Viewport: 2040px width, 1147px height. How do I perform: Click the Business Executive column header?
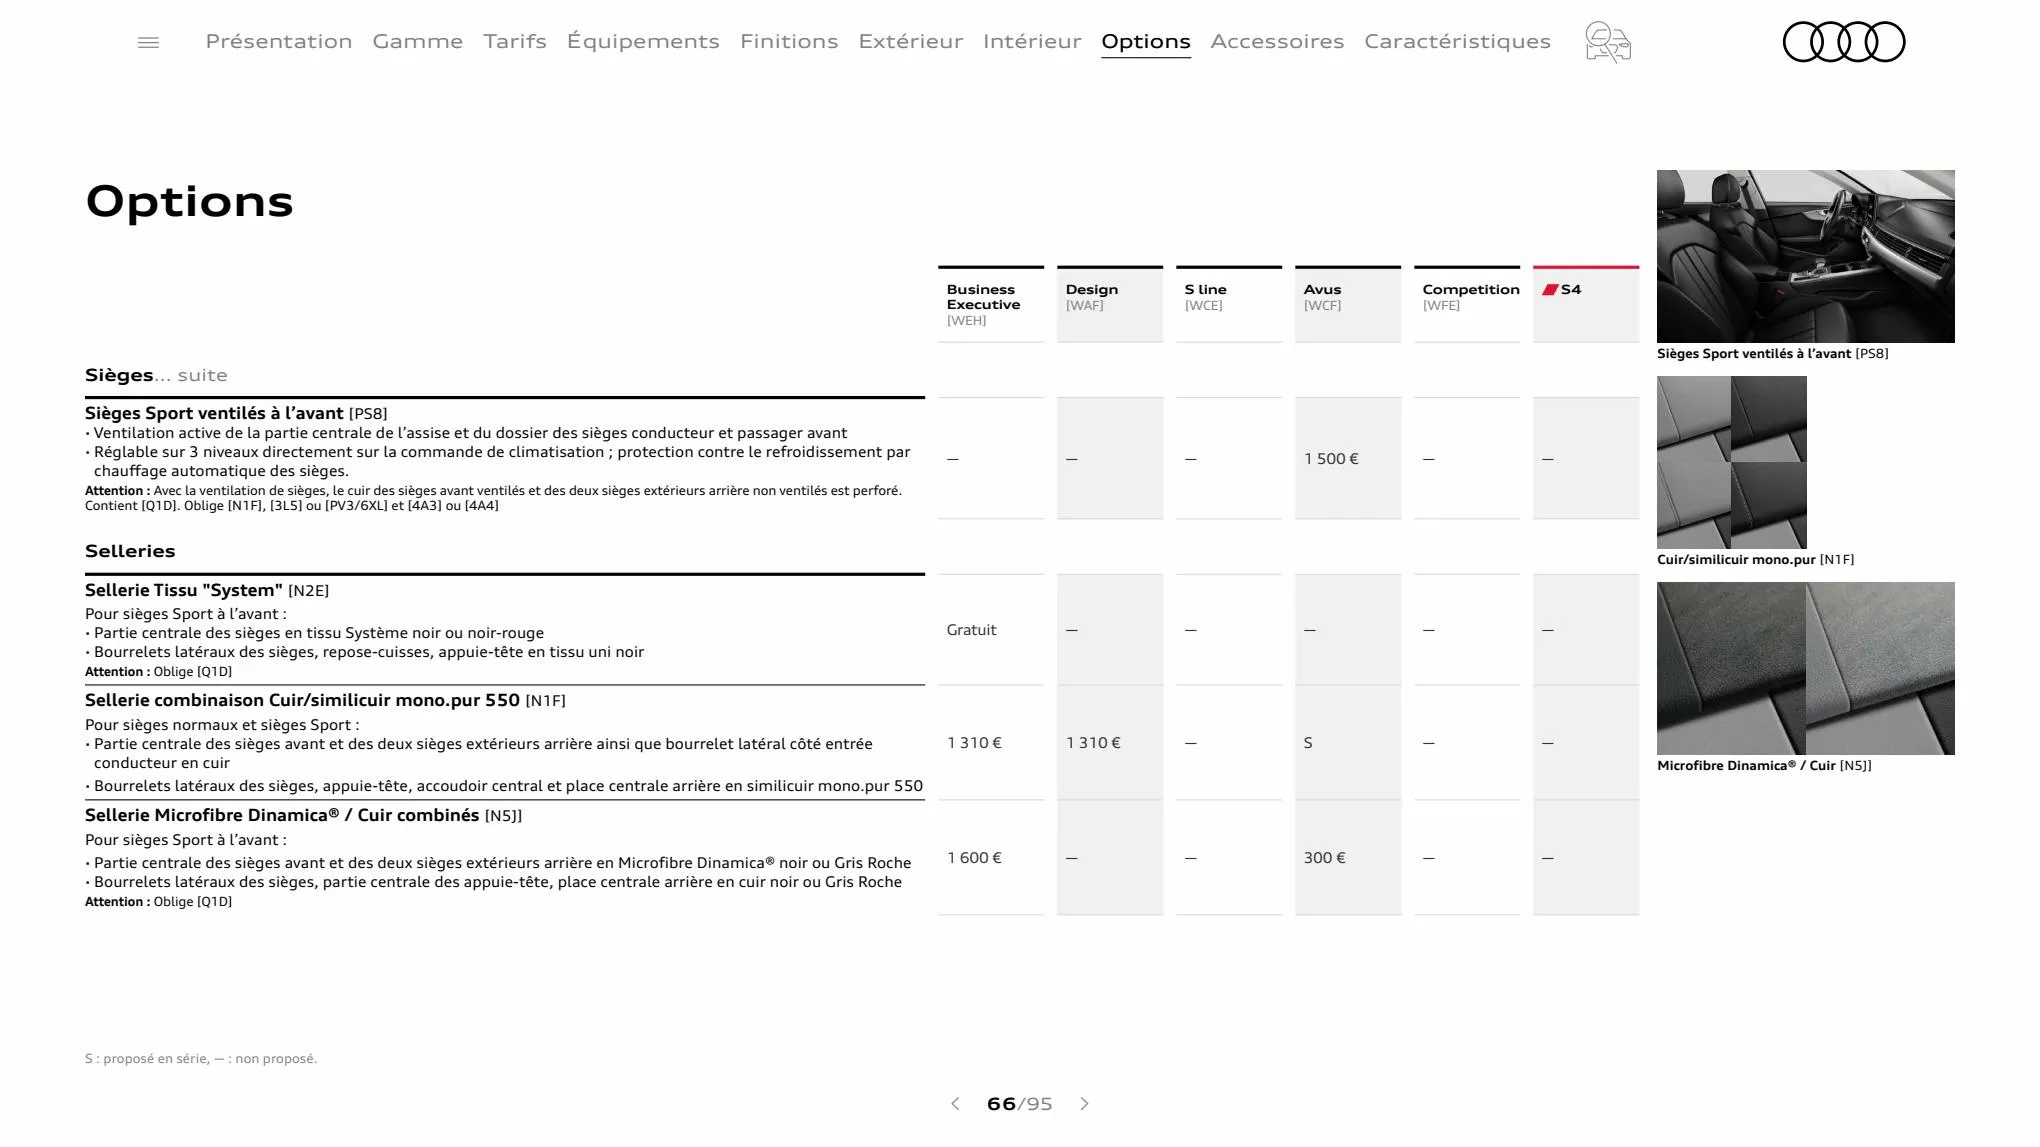coord(991,304)
